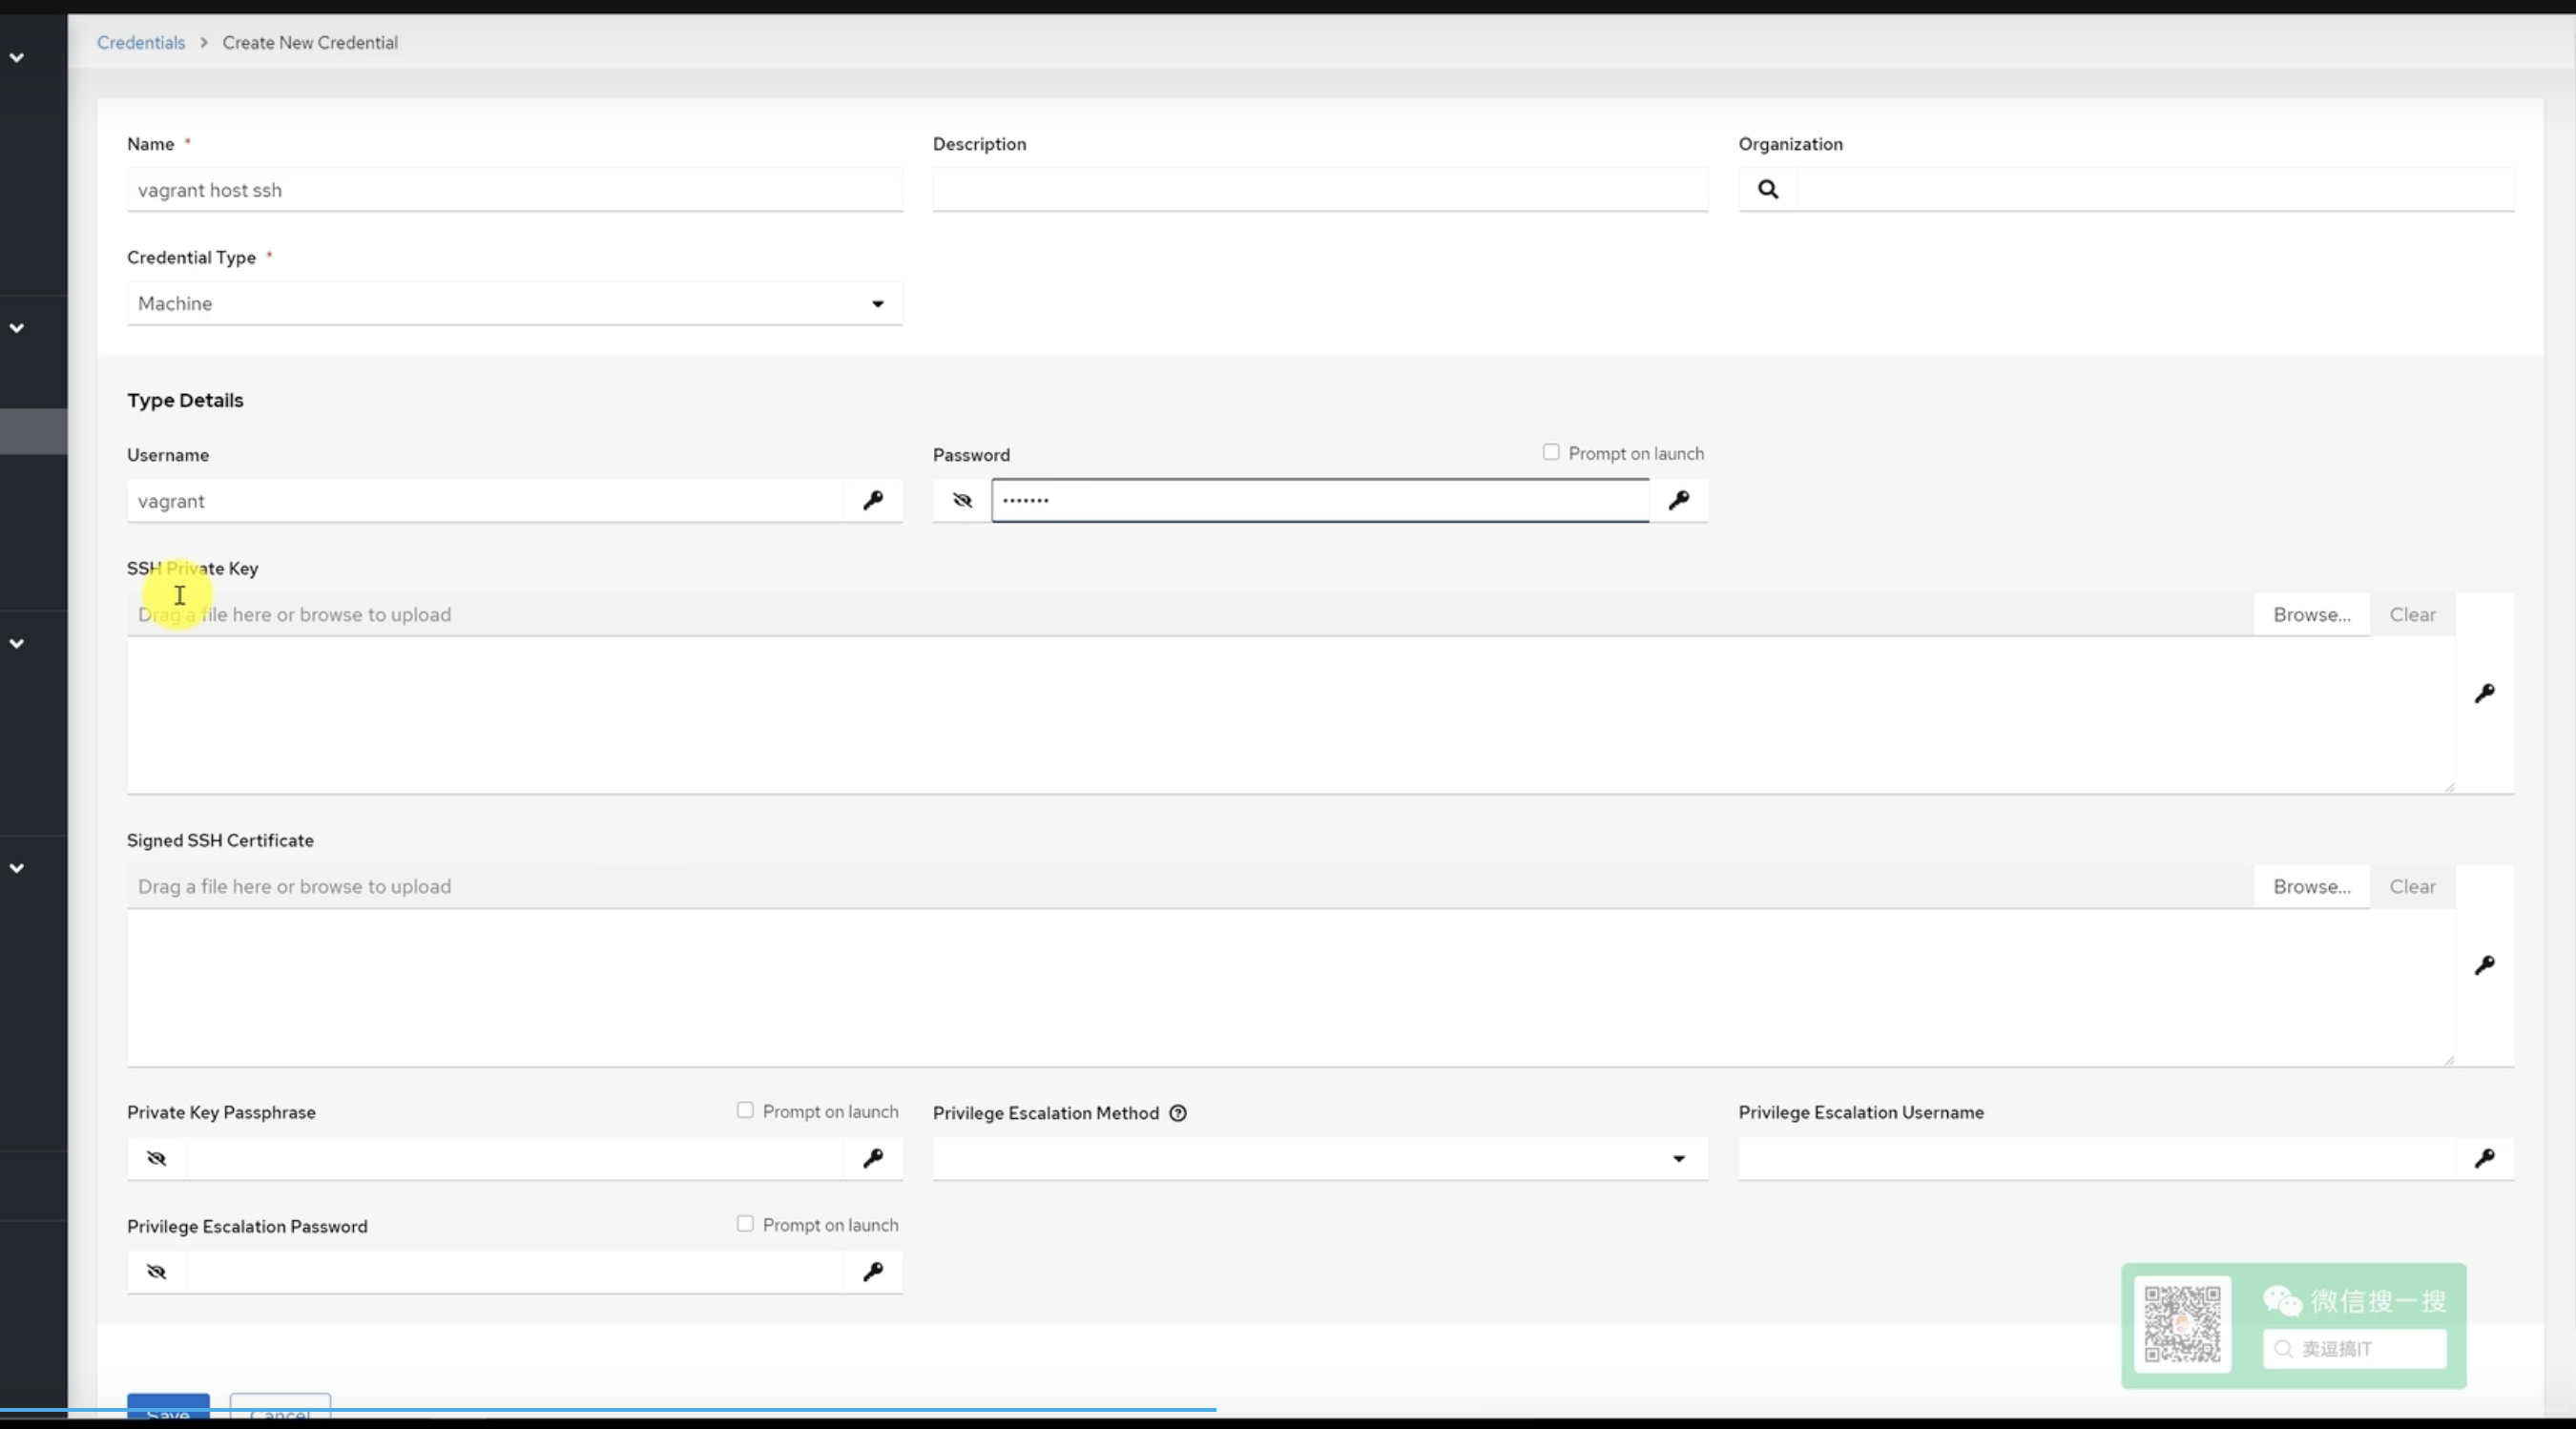Click Clear for the Signed SSH Certificate
The image size is (2576, 1429).
[x=2412, y=886]
